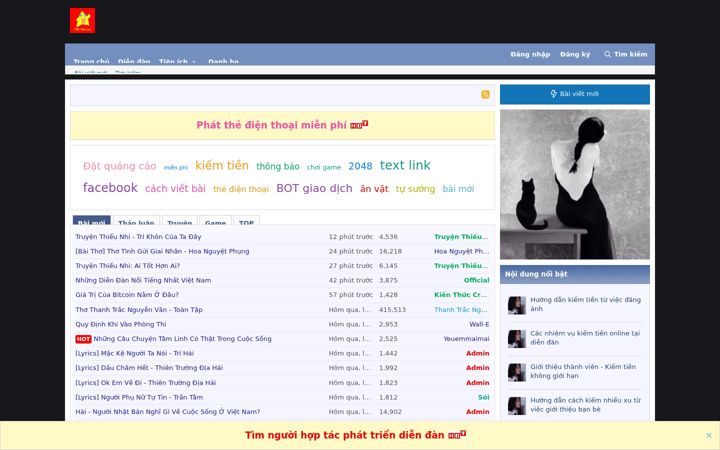Close the bottom yellow notice banner

click(709, 435)
